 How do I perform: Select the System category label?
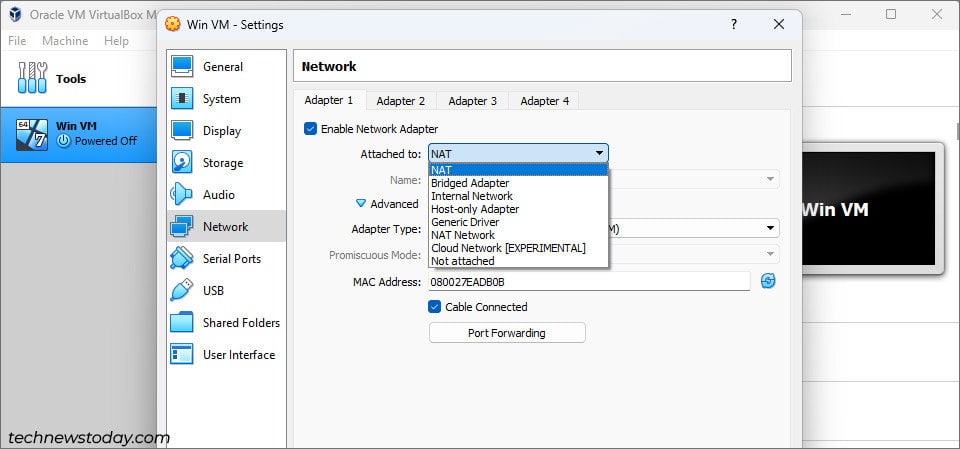pos(222,99)
